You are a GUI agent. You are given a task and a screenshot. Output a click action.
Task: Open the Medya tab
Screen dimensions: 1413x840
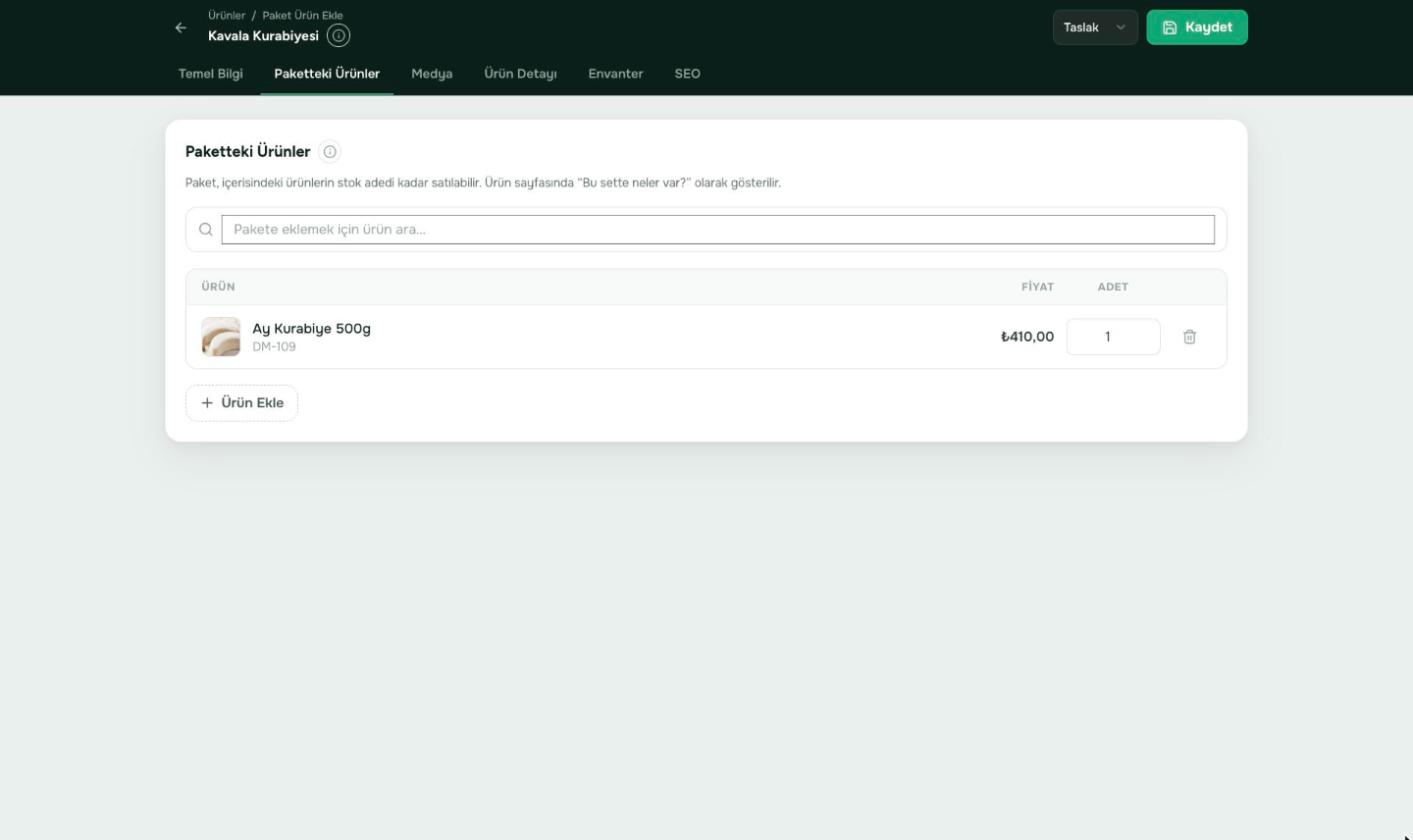point(432,74)
